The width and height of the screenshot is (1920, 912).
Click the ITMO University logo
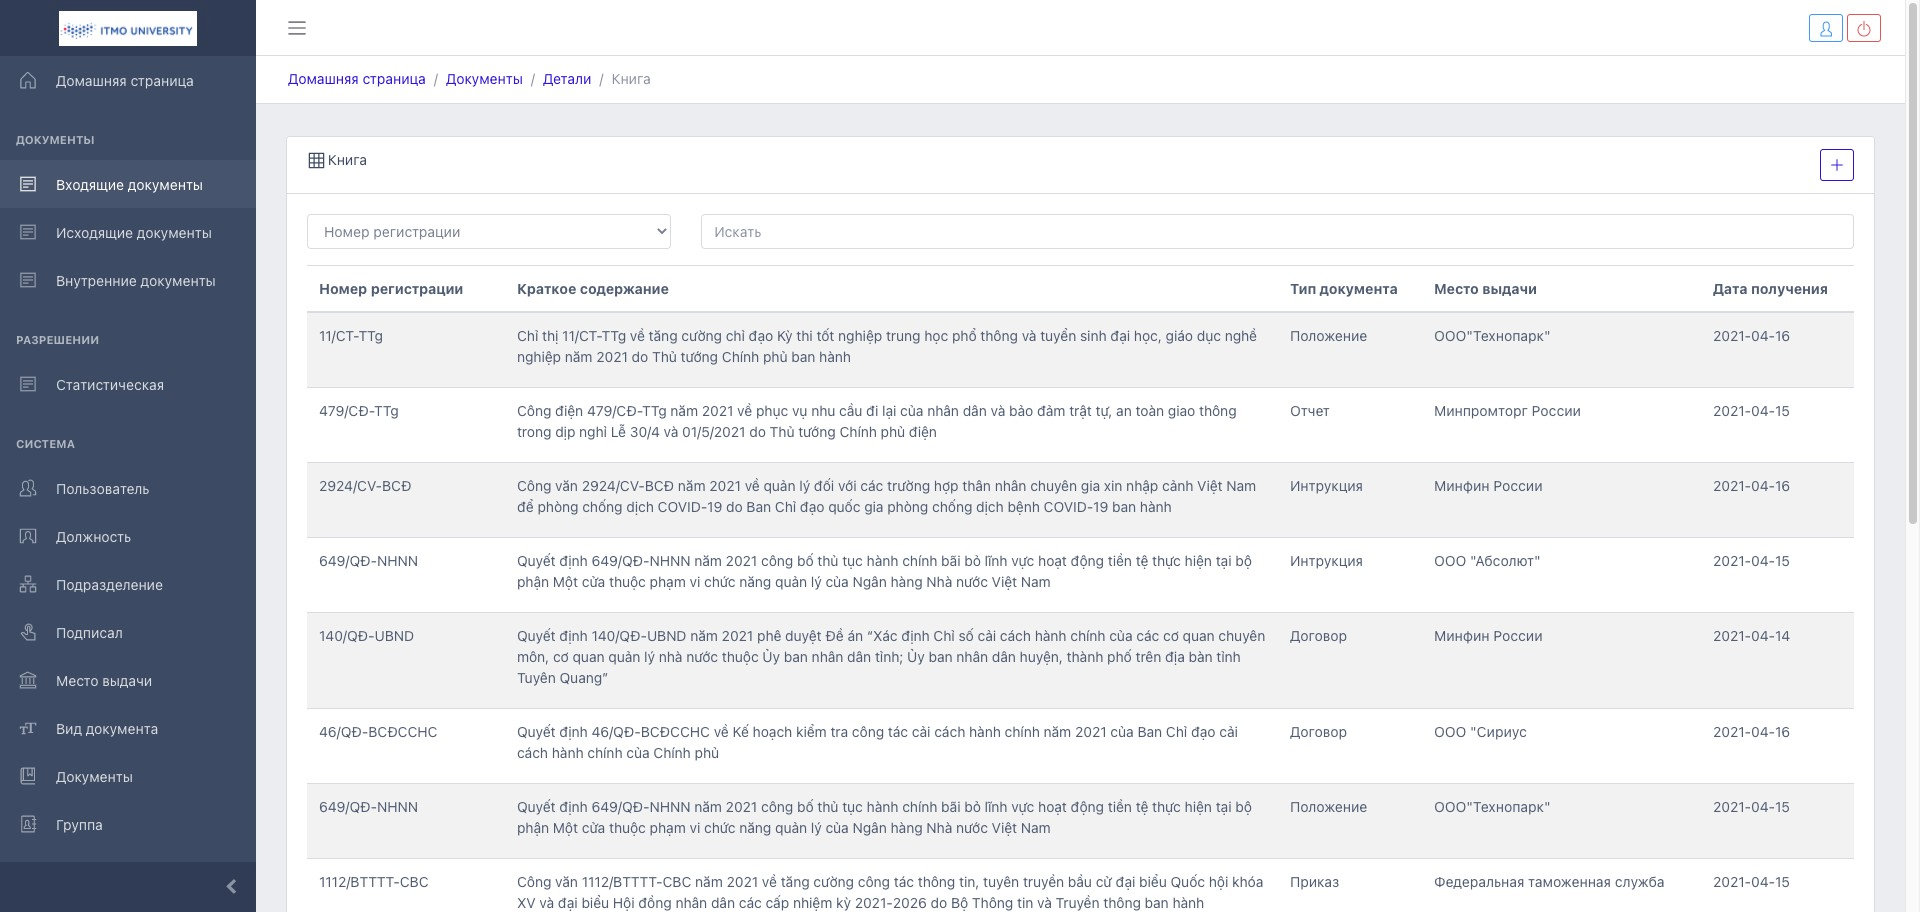click(x=128, y=29)
